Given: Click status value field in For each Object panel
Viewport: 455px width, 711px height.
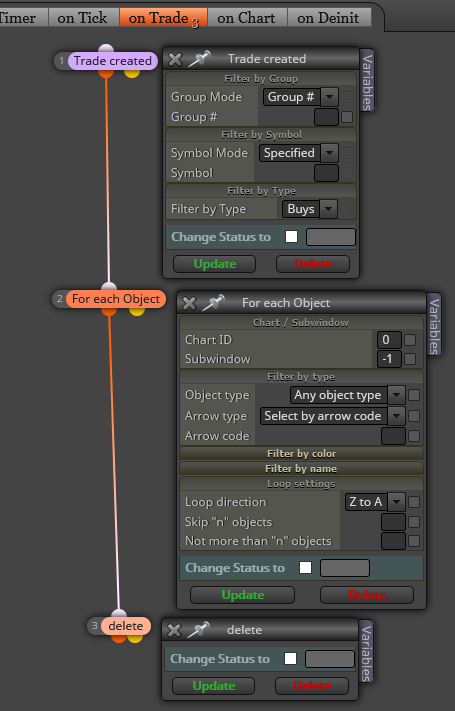Looking at the screenshot, I should tap(345, 568).
